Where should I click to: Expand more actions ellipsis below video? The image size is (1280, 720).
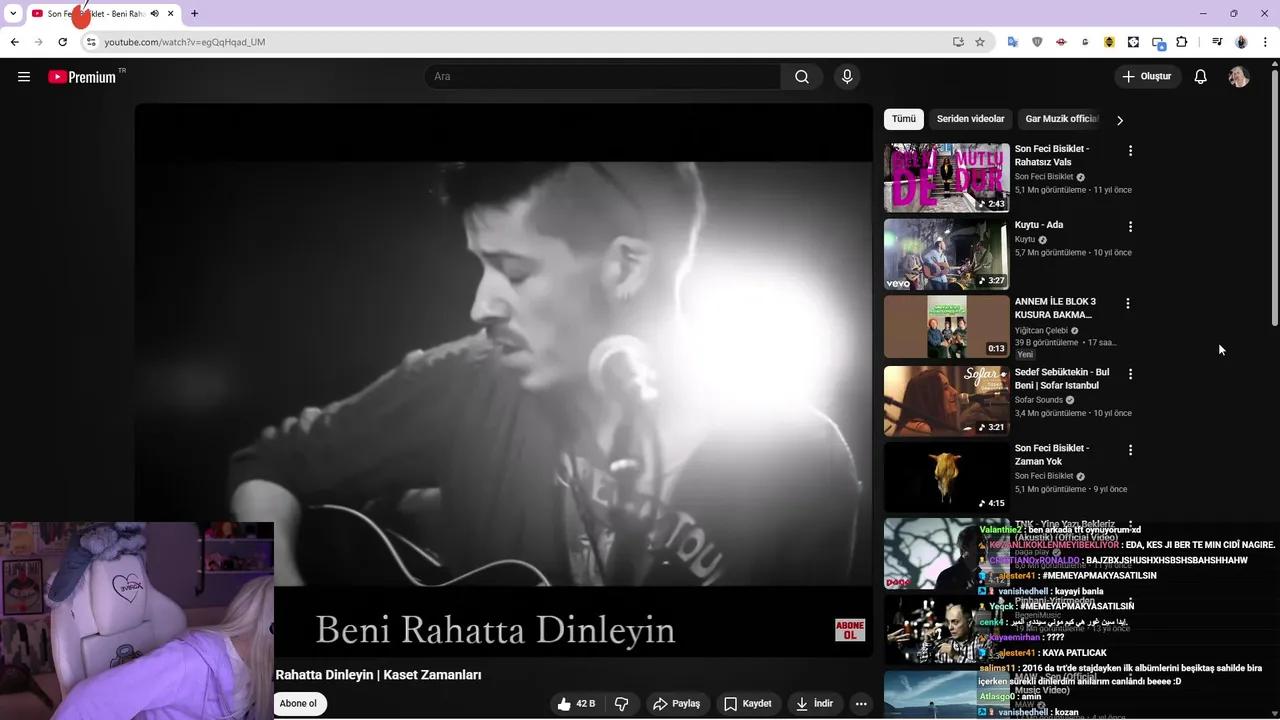(860, 704)
